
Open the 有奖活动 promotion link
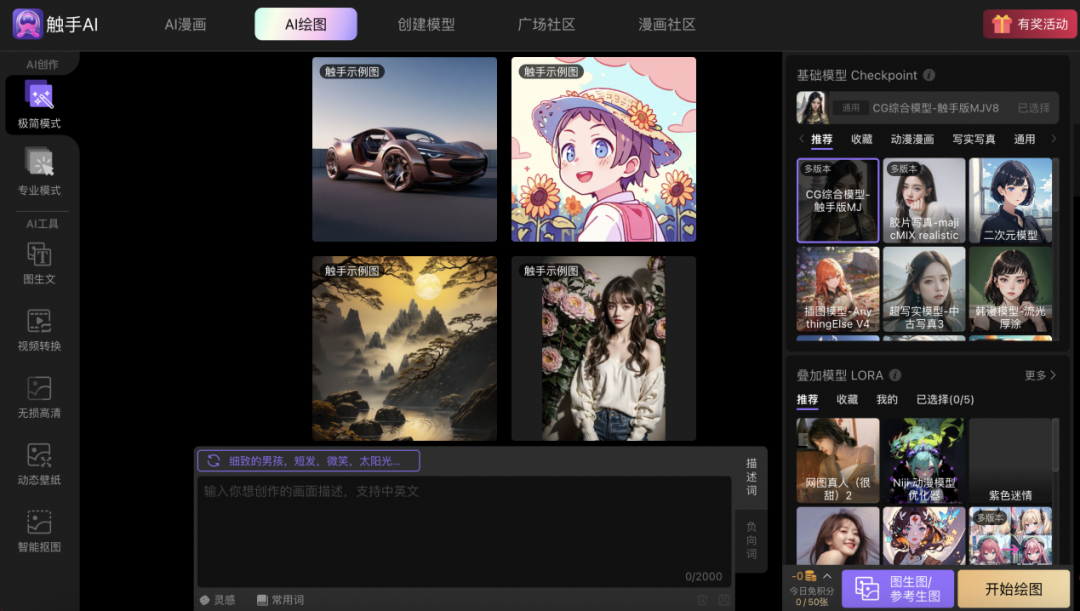pos(1030,22)
